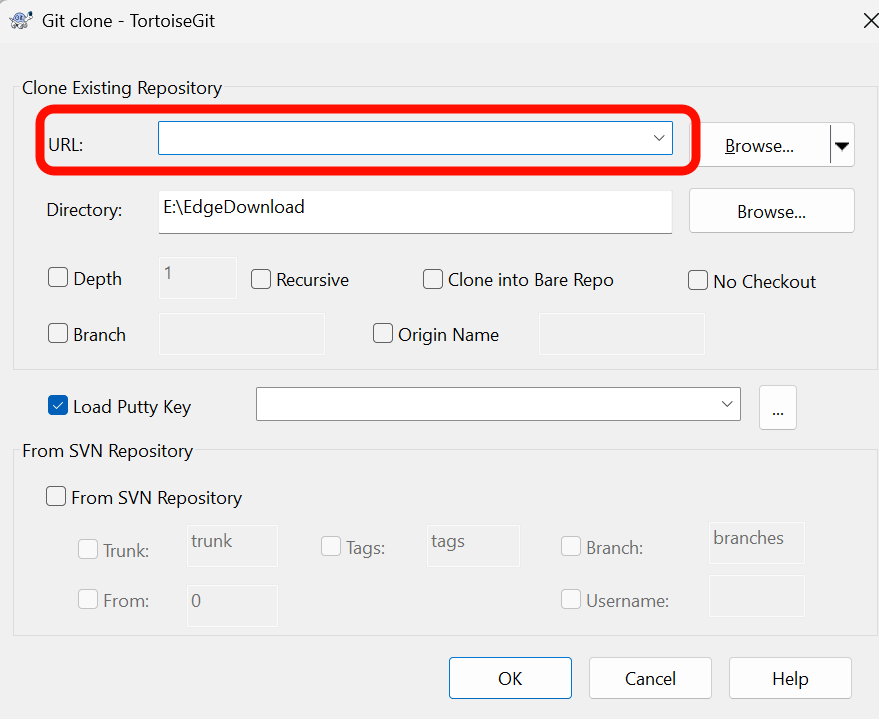Open the arrow menu beside URL Browse
The height and width of the screenshot is (719, 879).
(842, 145)
